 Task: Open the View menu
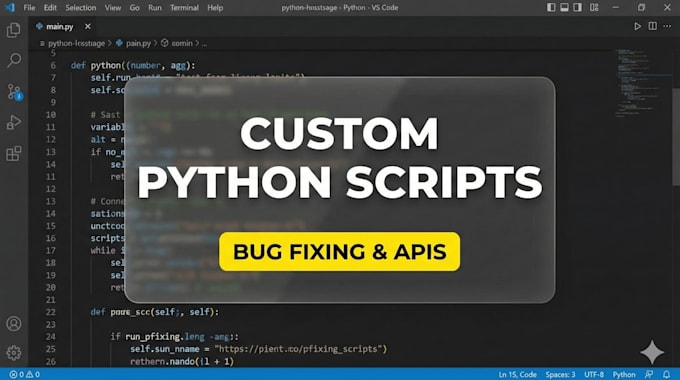(113, 8)
